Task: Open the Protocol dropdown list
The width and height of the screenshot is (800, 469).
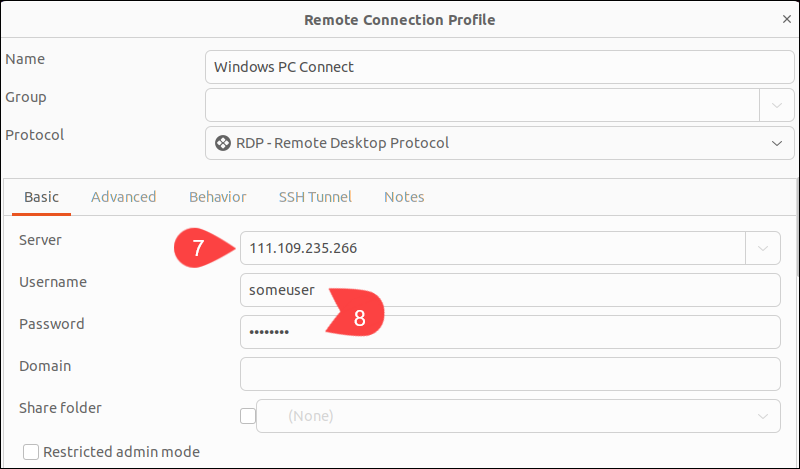Action: [x=499, y=143]
